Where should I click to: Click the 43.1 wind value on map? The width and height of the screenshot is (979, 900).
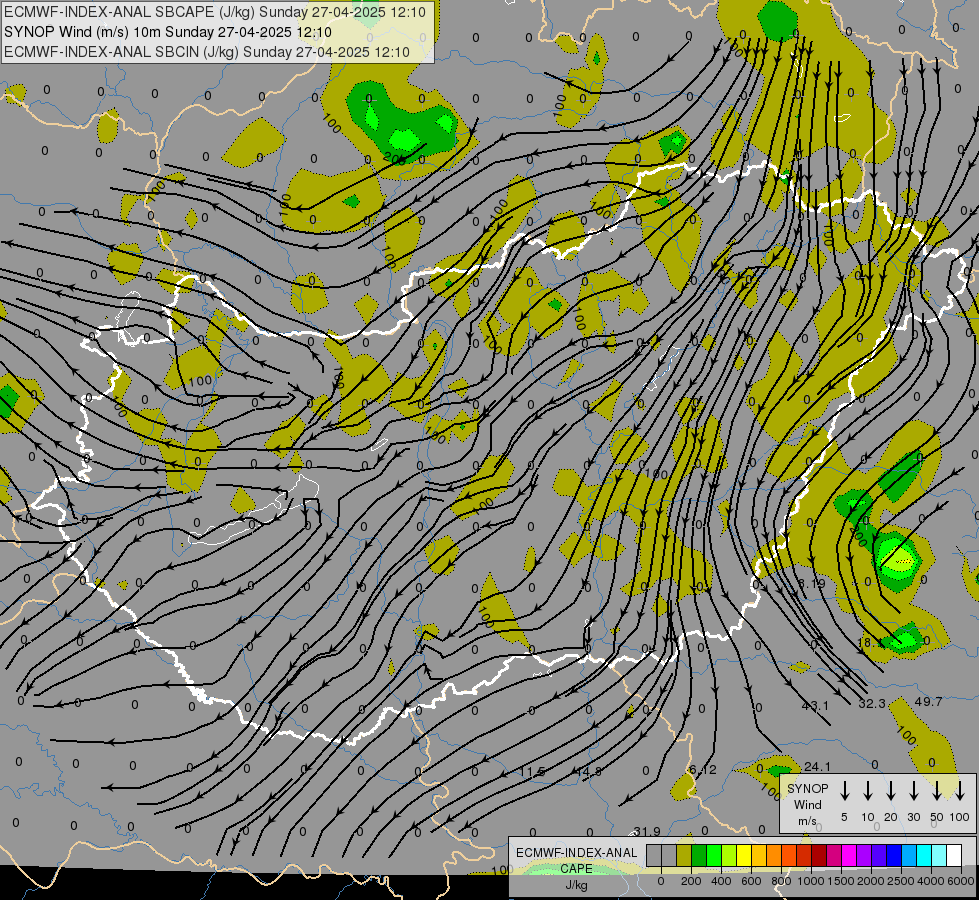tap(815, 705)
